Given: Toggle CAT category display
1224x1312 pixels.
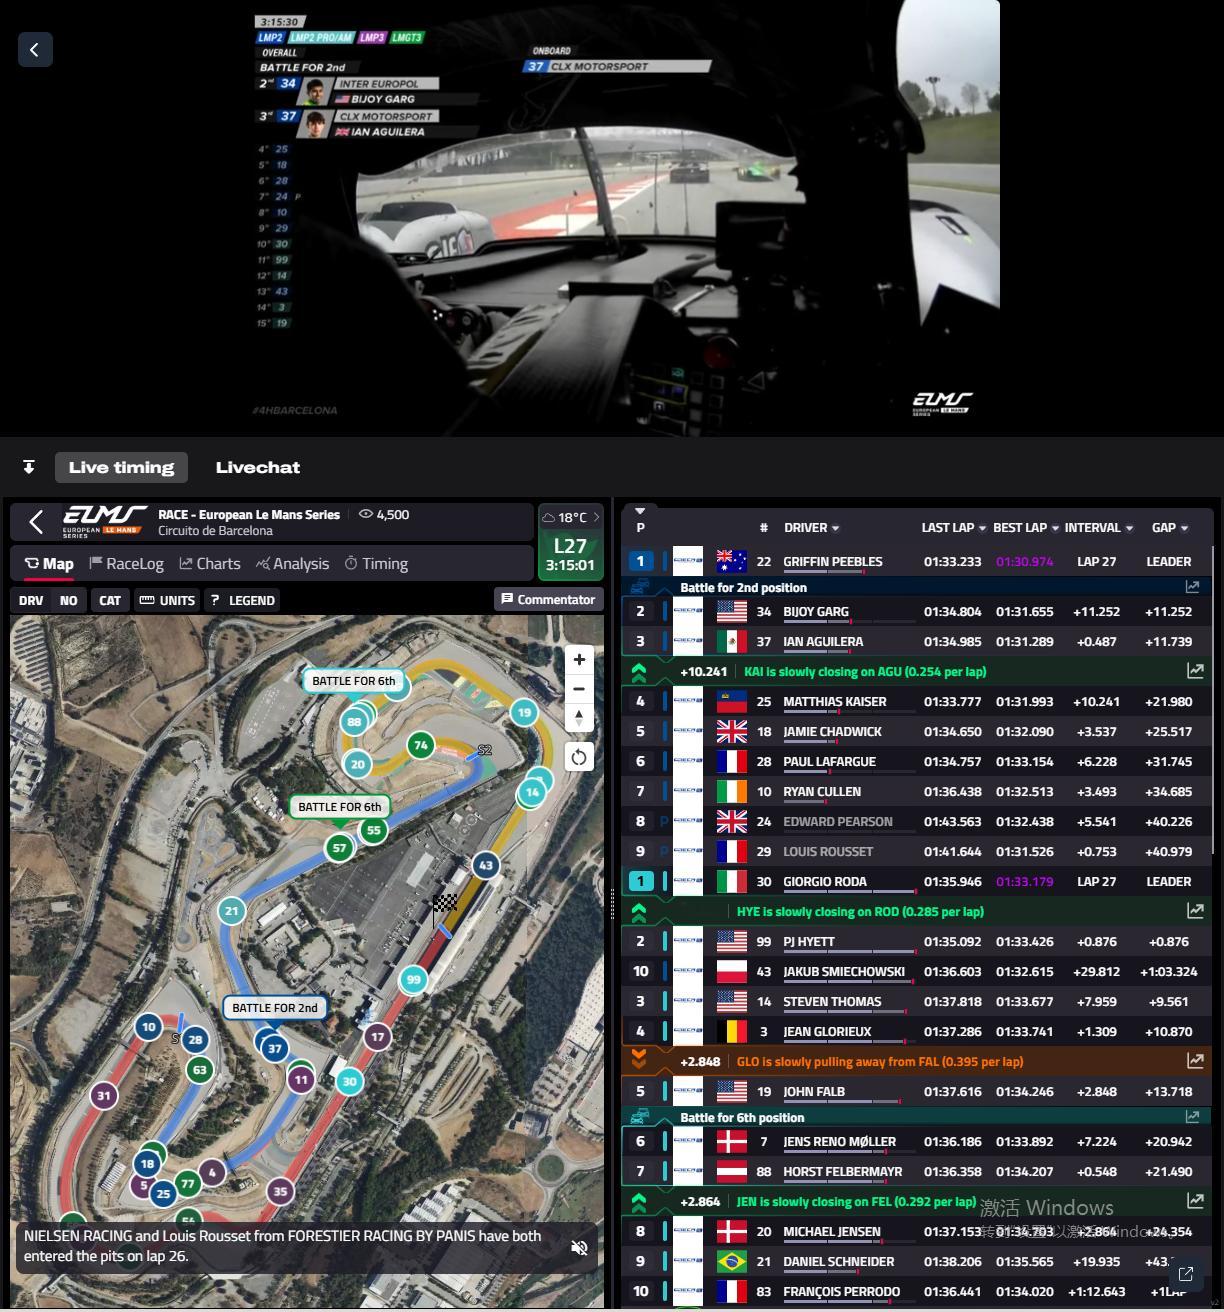Looking at the screenshot, I should pyautogui.click(x=110, y=600).
